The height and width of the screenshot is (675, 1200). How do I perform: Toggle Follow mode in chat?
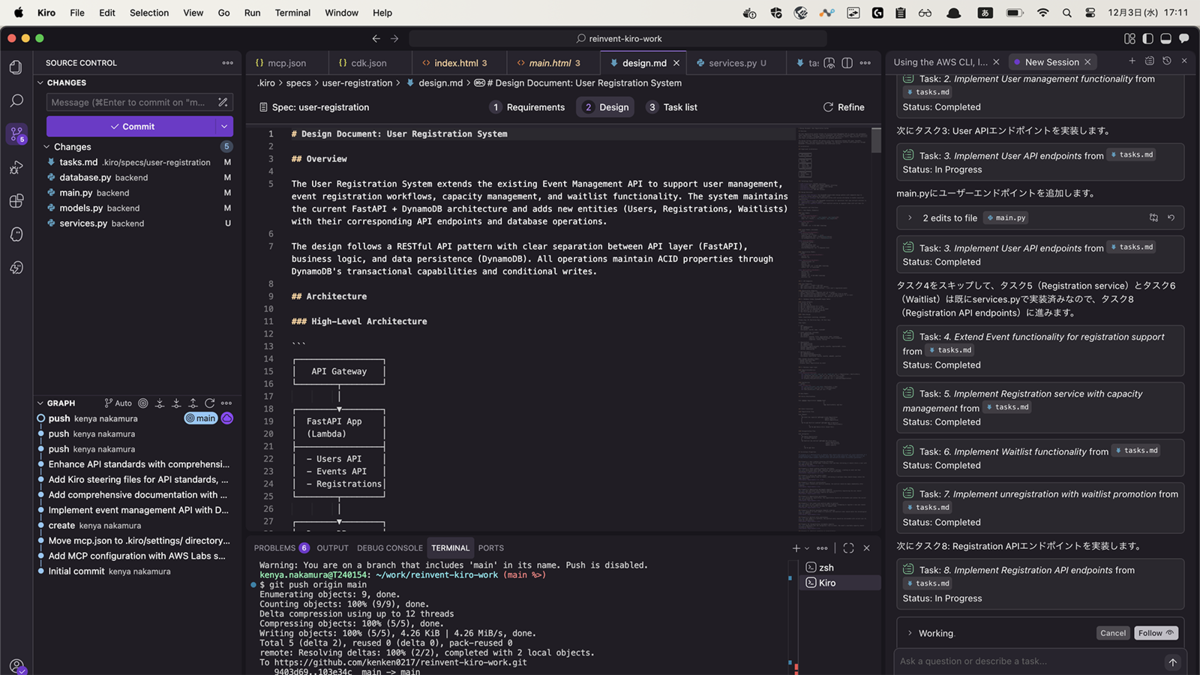click(x=1155, y=633)
